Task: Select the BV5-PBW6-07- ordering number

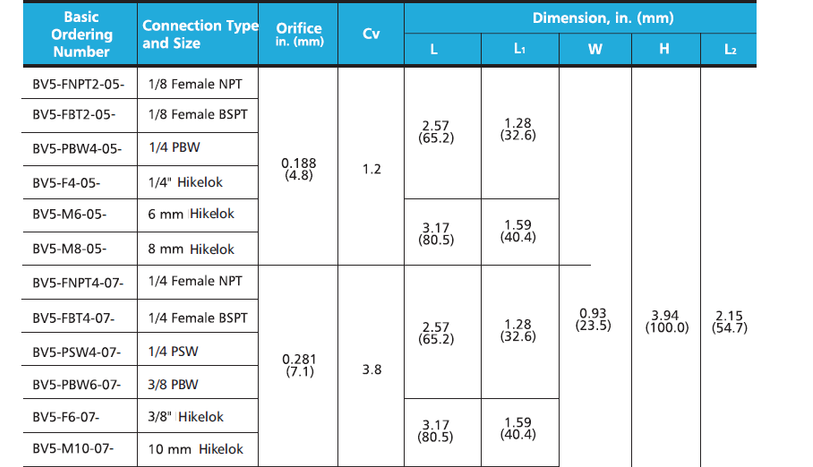Action: tap(77, 384)
